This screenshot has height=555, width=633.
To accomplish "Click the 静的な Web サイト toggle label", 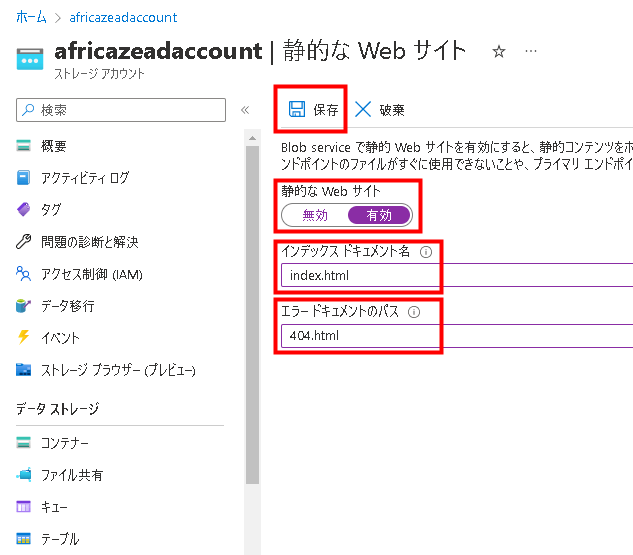I will pyautogui.click(x=331, y=191).
